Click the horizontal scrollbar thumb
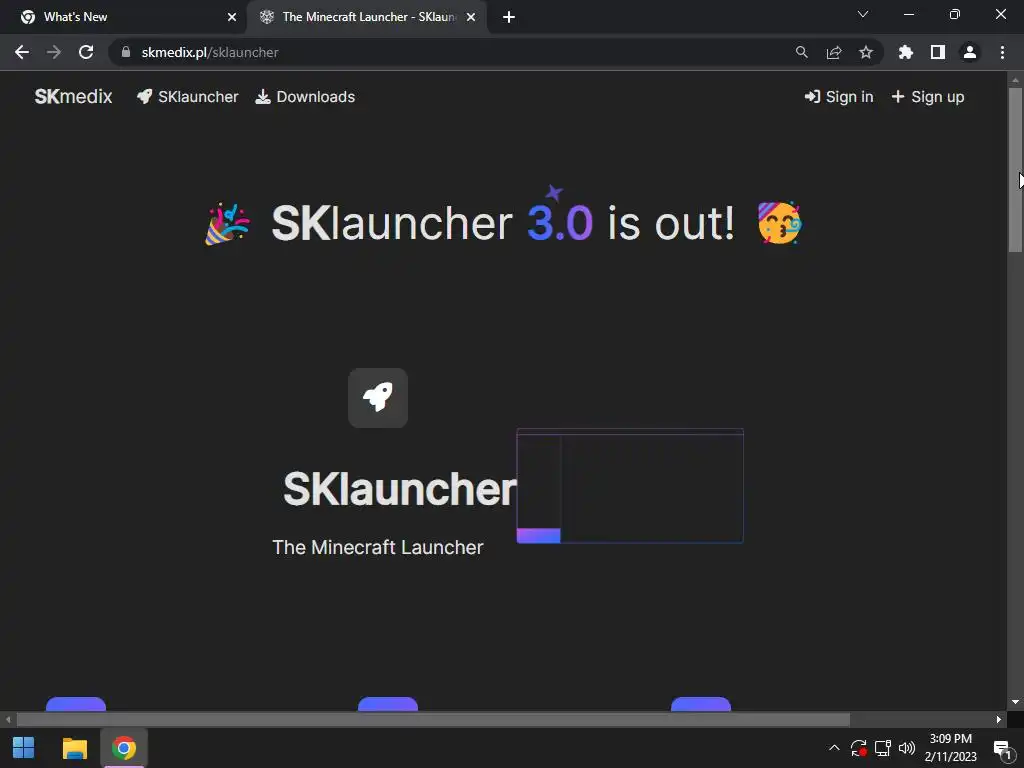 click(433, 720)
